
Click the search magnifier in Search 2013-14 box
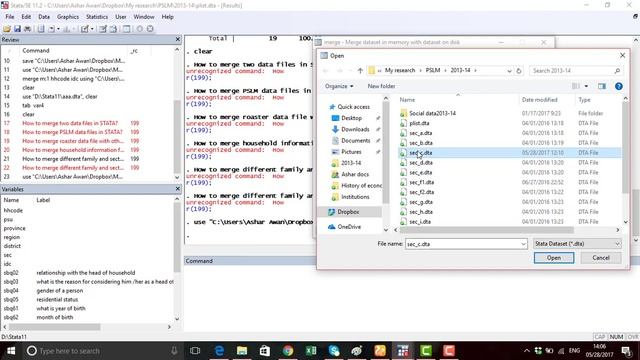pos(617,71)
